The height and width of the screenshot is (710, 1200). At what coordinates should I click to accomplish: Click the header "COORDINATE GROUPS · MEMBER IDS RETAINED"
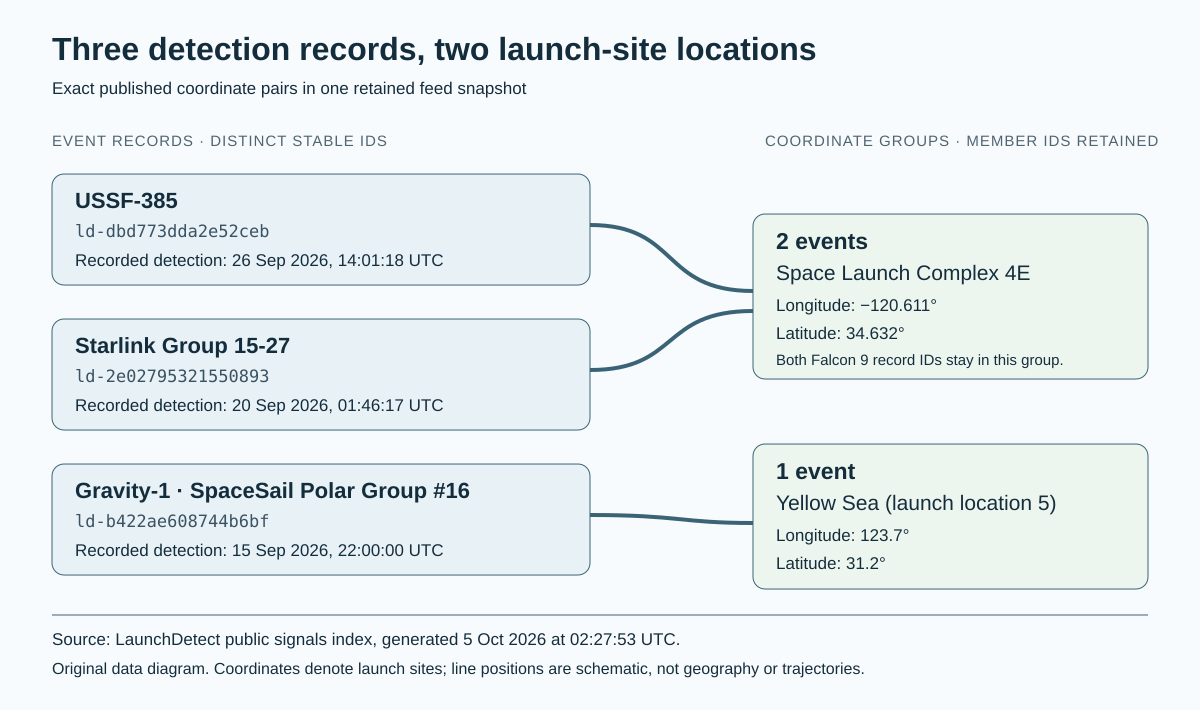pyautogui.click(x=962, y=141)
